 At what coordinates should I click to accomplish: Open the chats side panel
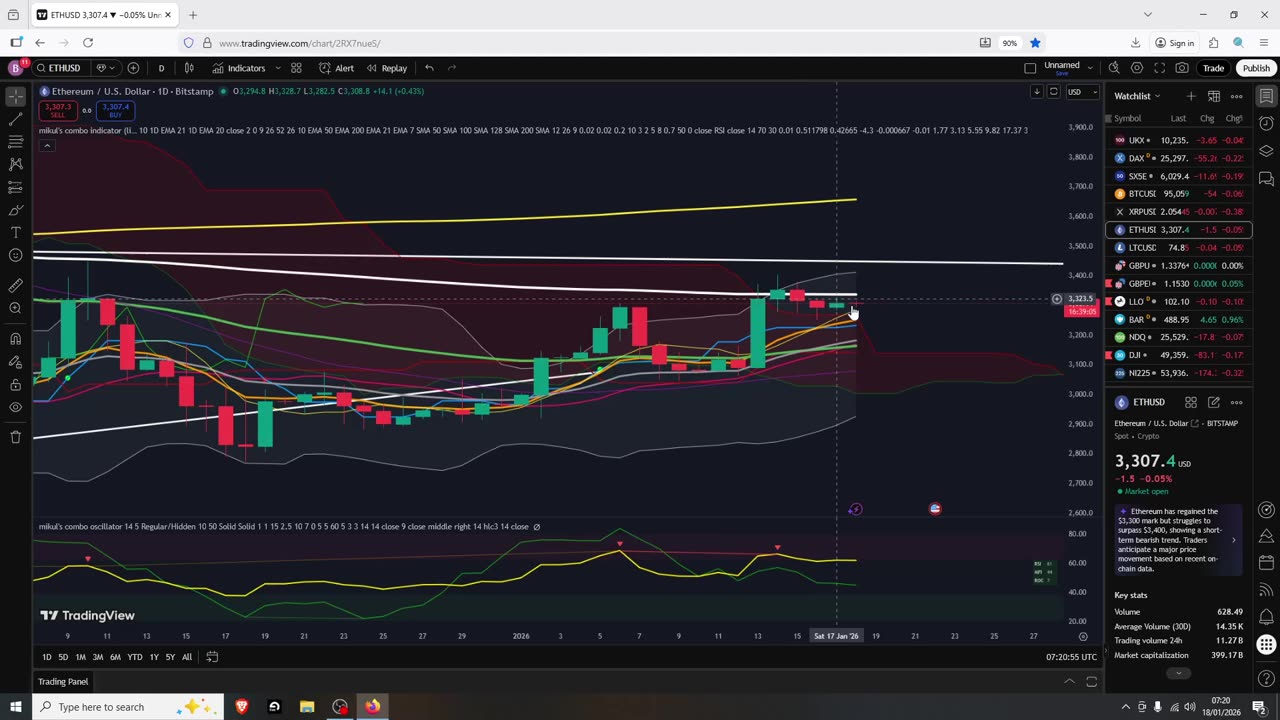click(1266, 179)
